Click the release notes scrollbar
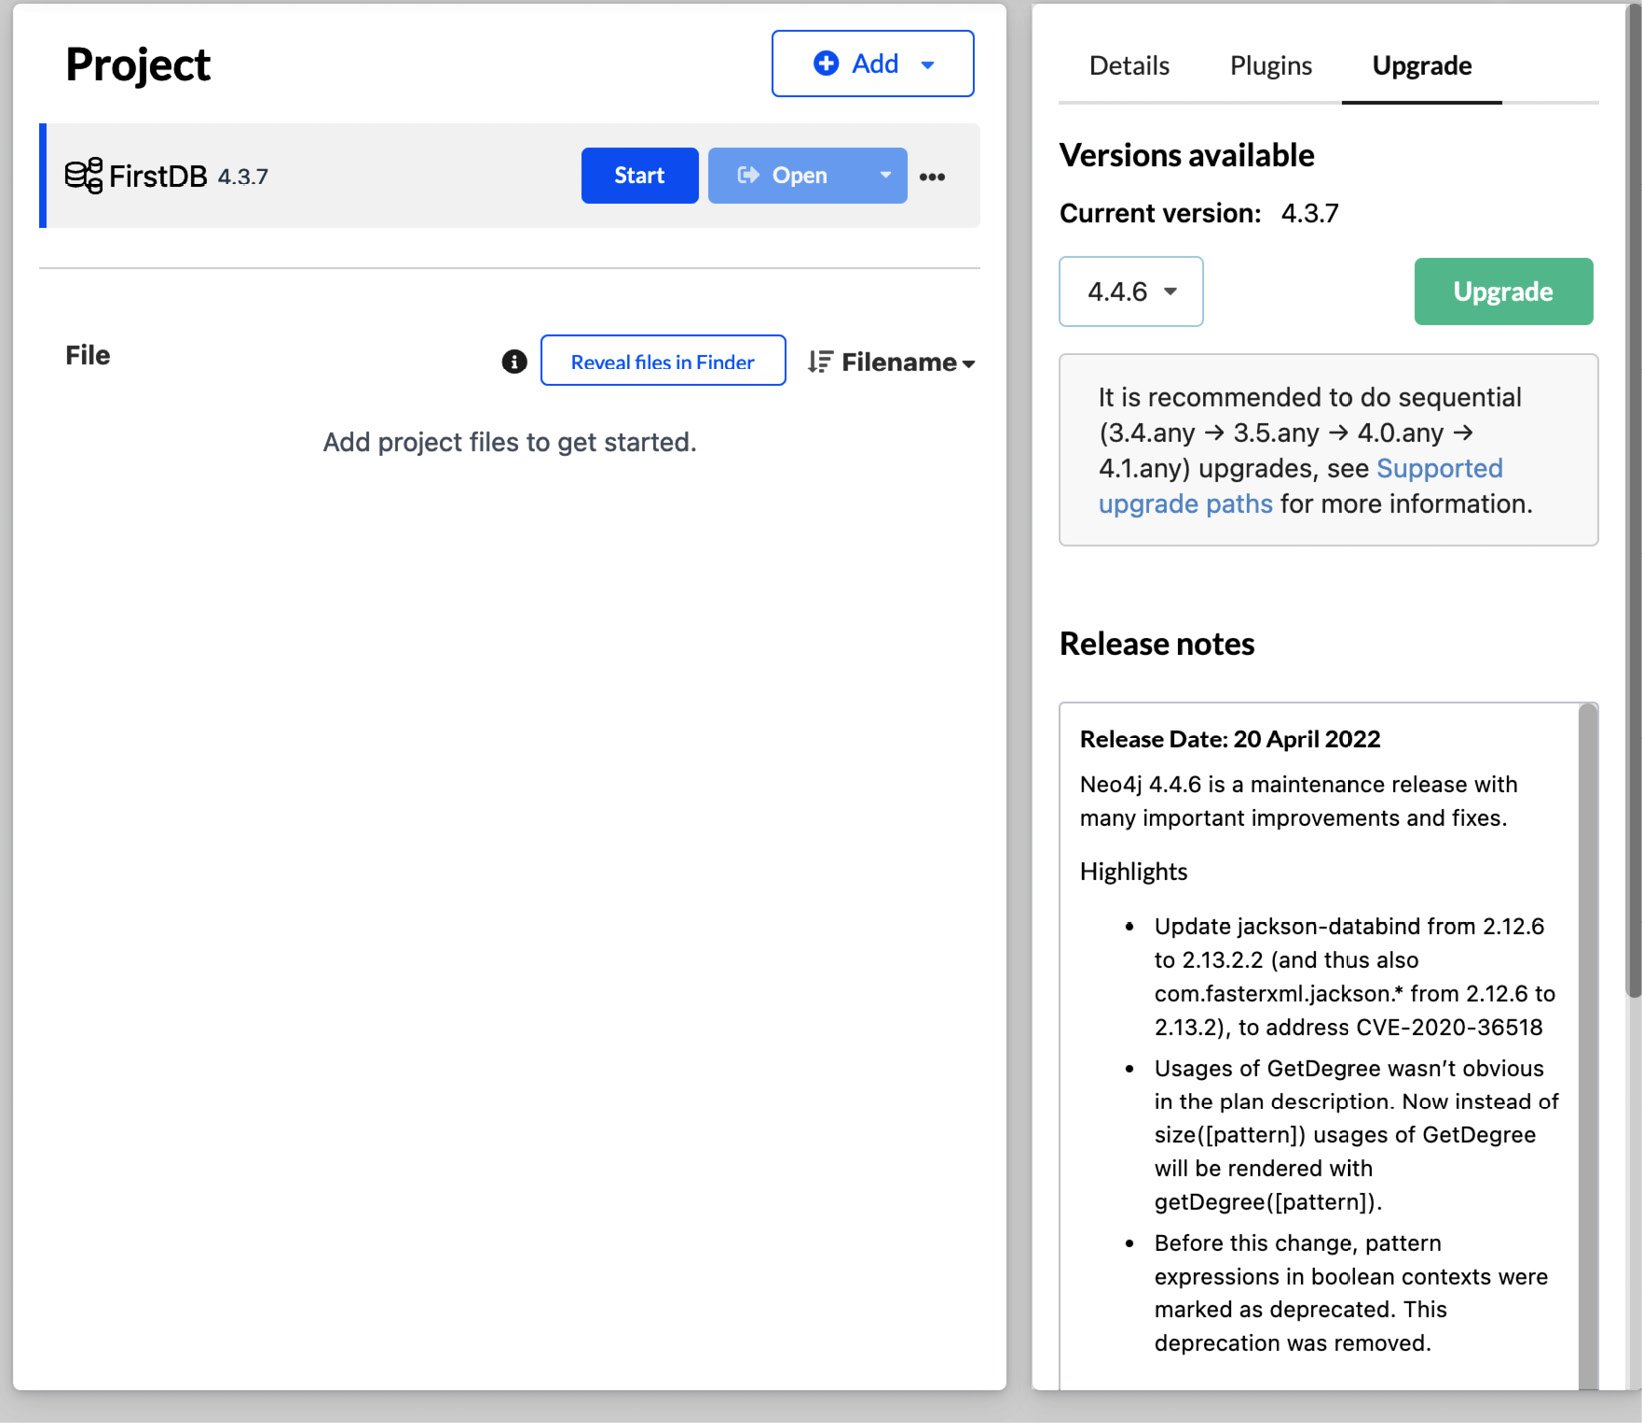The width and height of the screenshot is (1642, 1423). tap(1587, 1045)
